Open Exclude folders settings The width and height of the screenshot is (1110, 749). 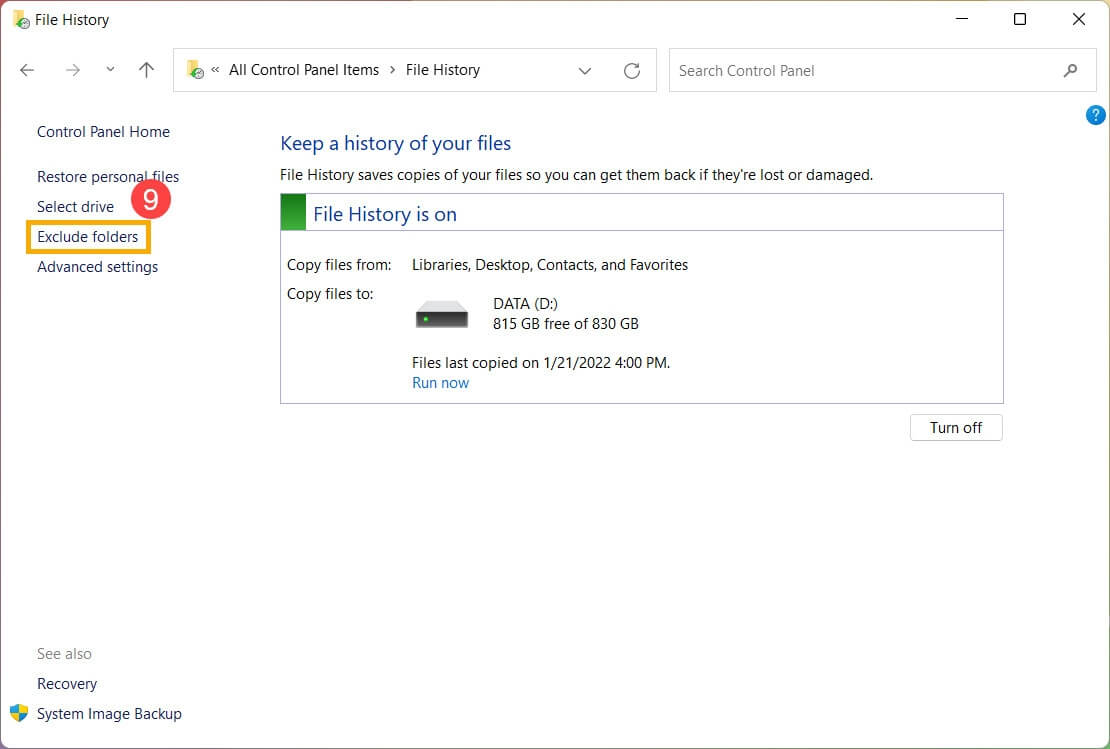(88, 237)
